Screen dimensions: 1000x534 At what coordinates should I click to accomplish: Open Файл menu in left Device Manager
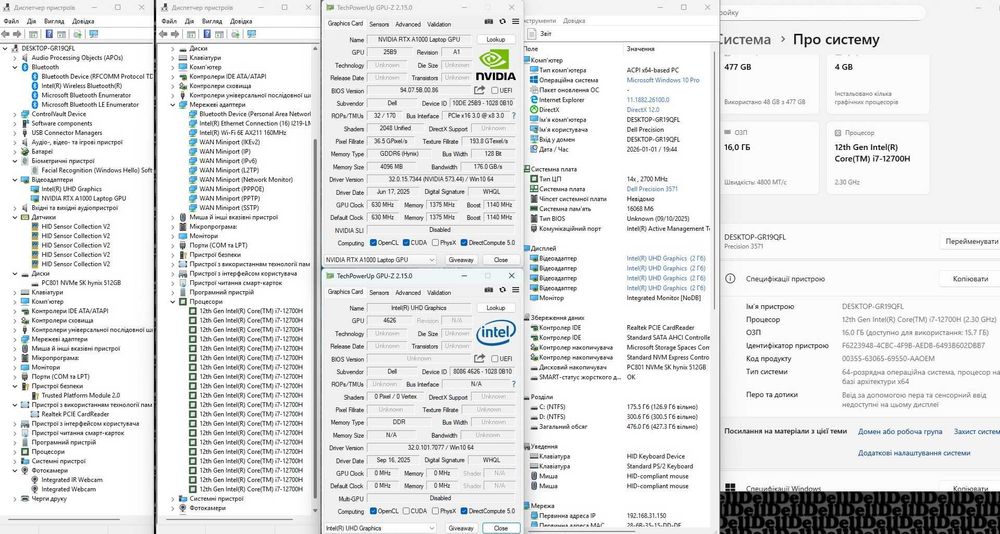pos(10,21)
